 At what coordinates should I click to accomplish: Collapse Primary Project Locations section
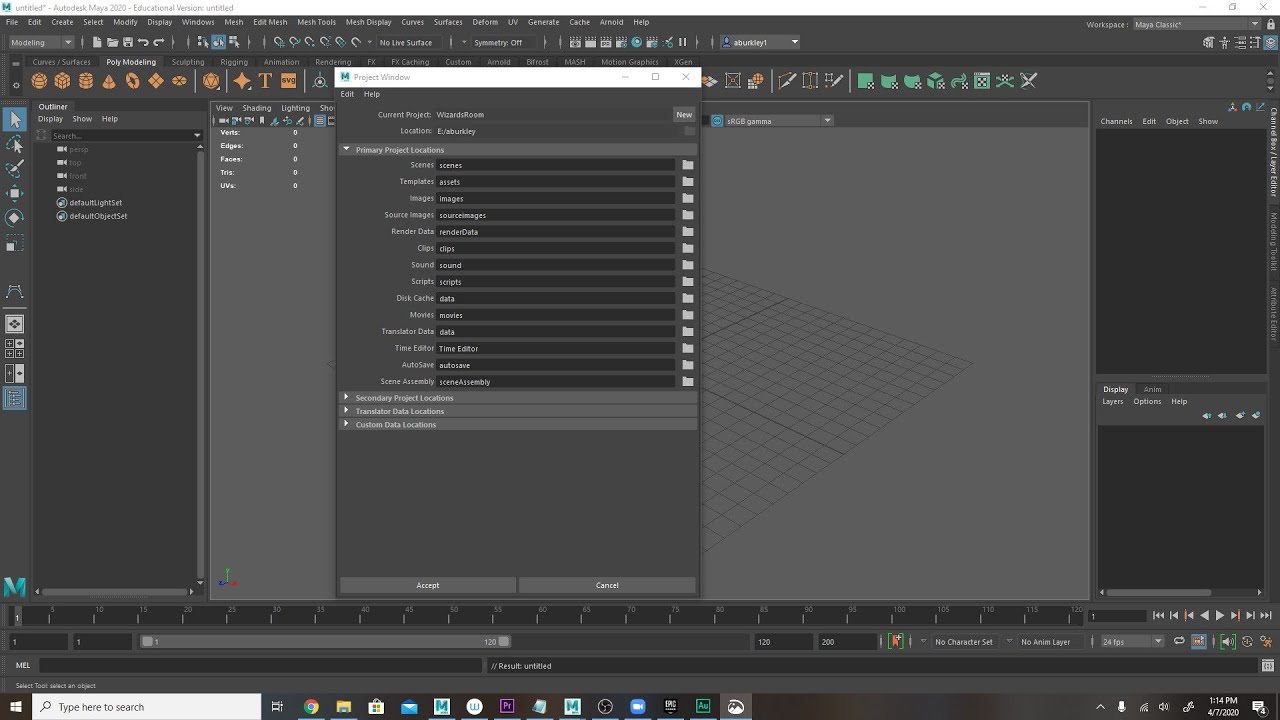point(347,149)
